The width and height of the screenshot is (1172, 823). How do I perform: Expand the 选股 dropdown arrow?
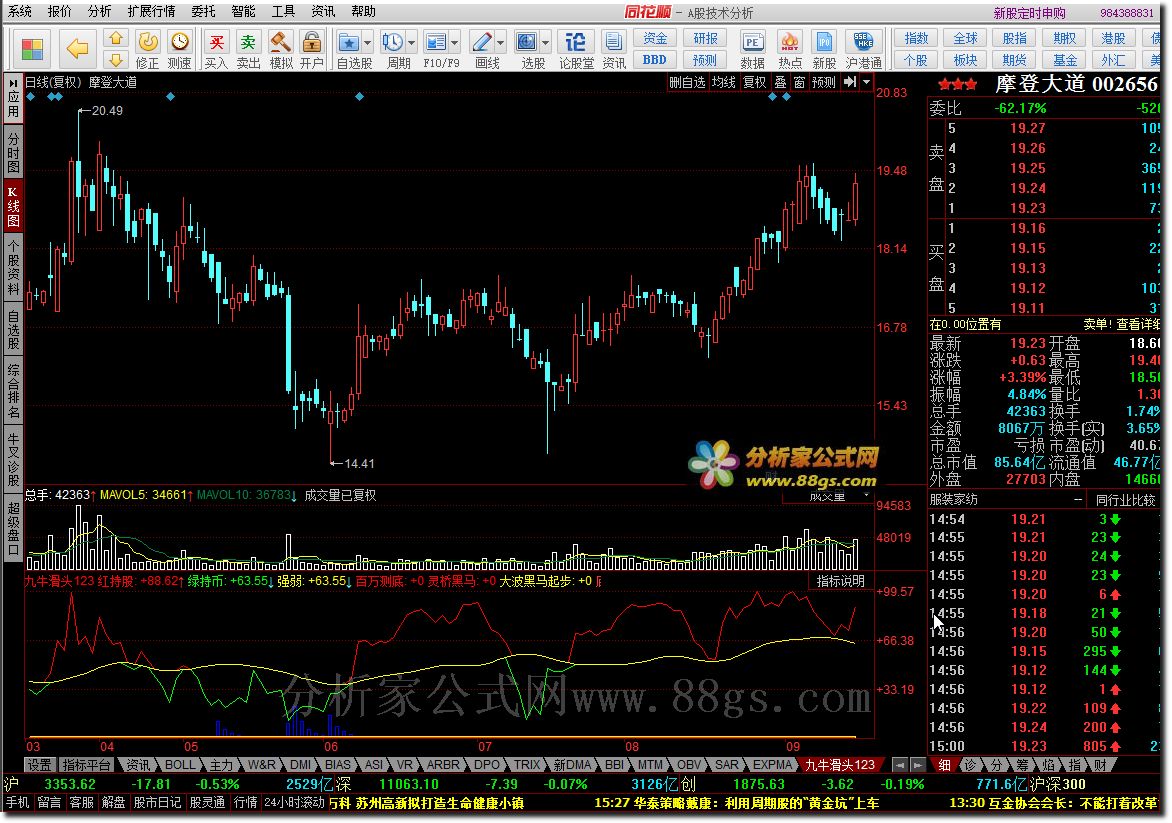click(x=546, y=43)
